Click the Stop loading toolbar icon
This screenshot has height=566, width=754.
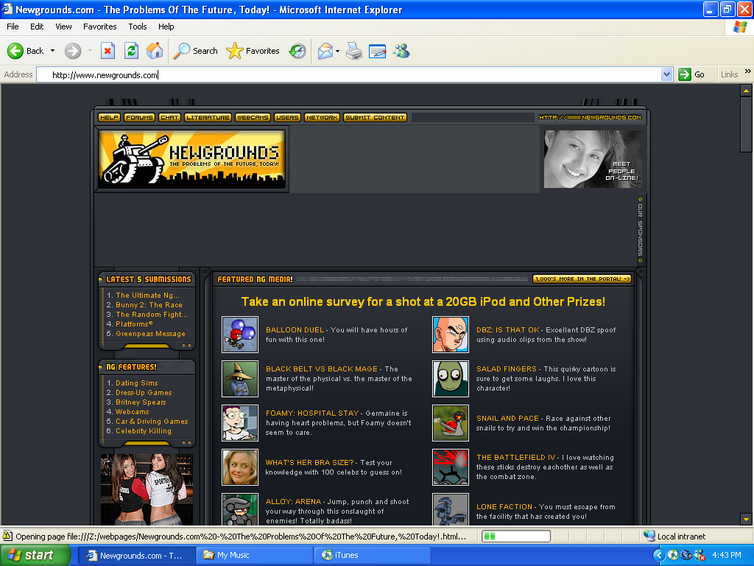(108, 51)
